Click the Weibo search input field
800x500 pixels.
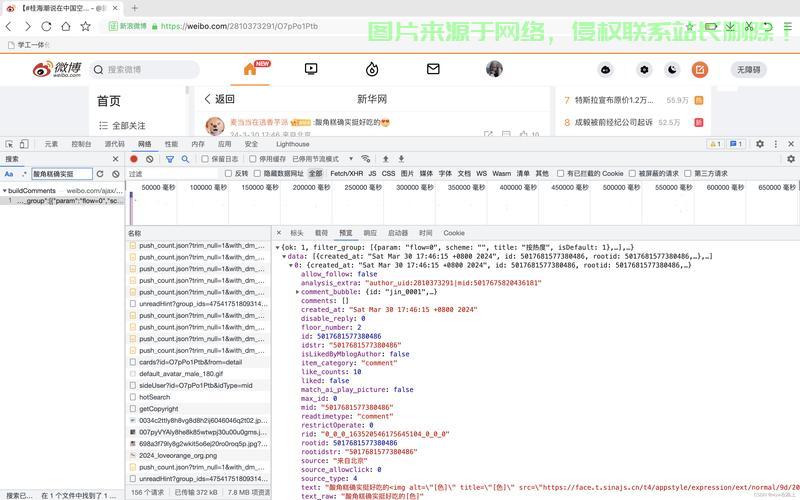click(150, 70)
